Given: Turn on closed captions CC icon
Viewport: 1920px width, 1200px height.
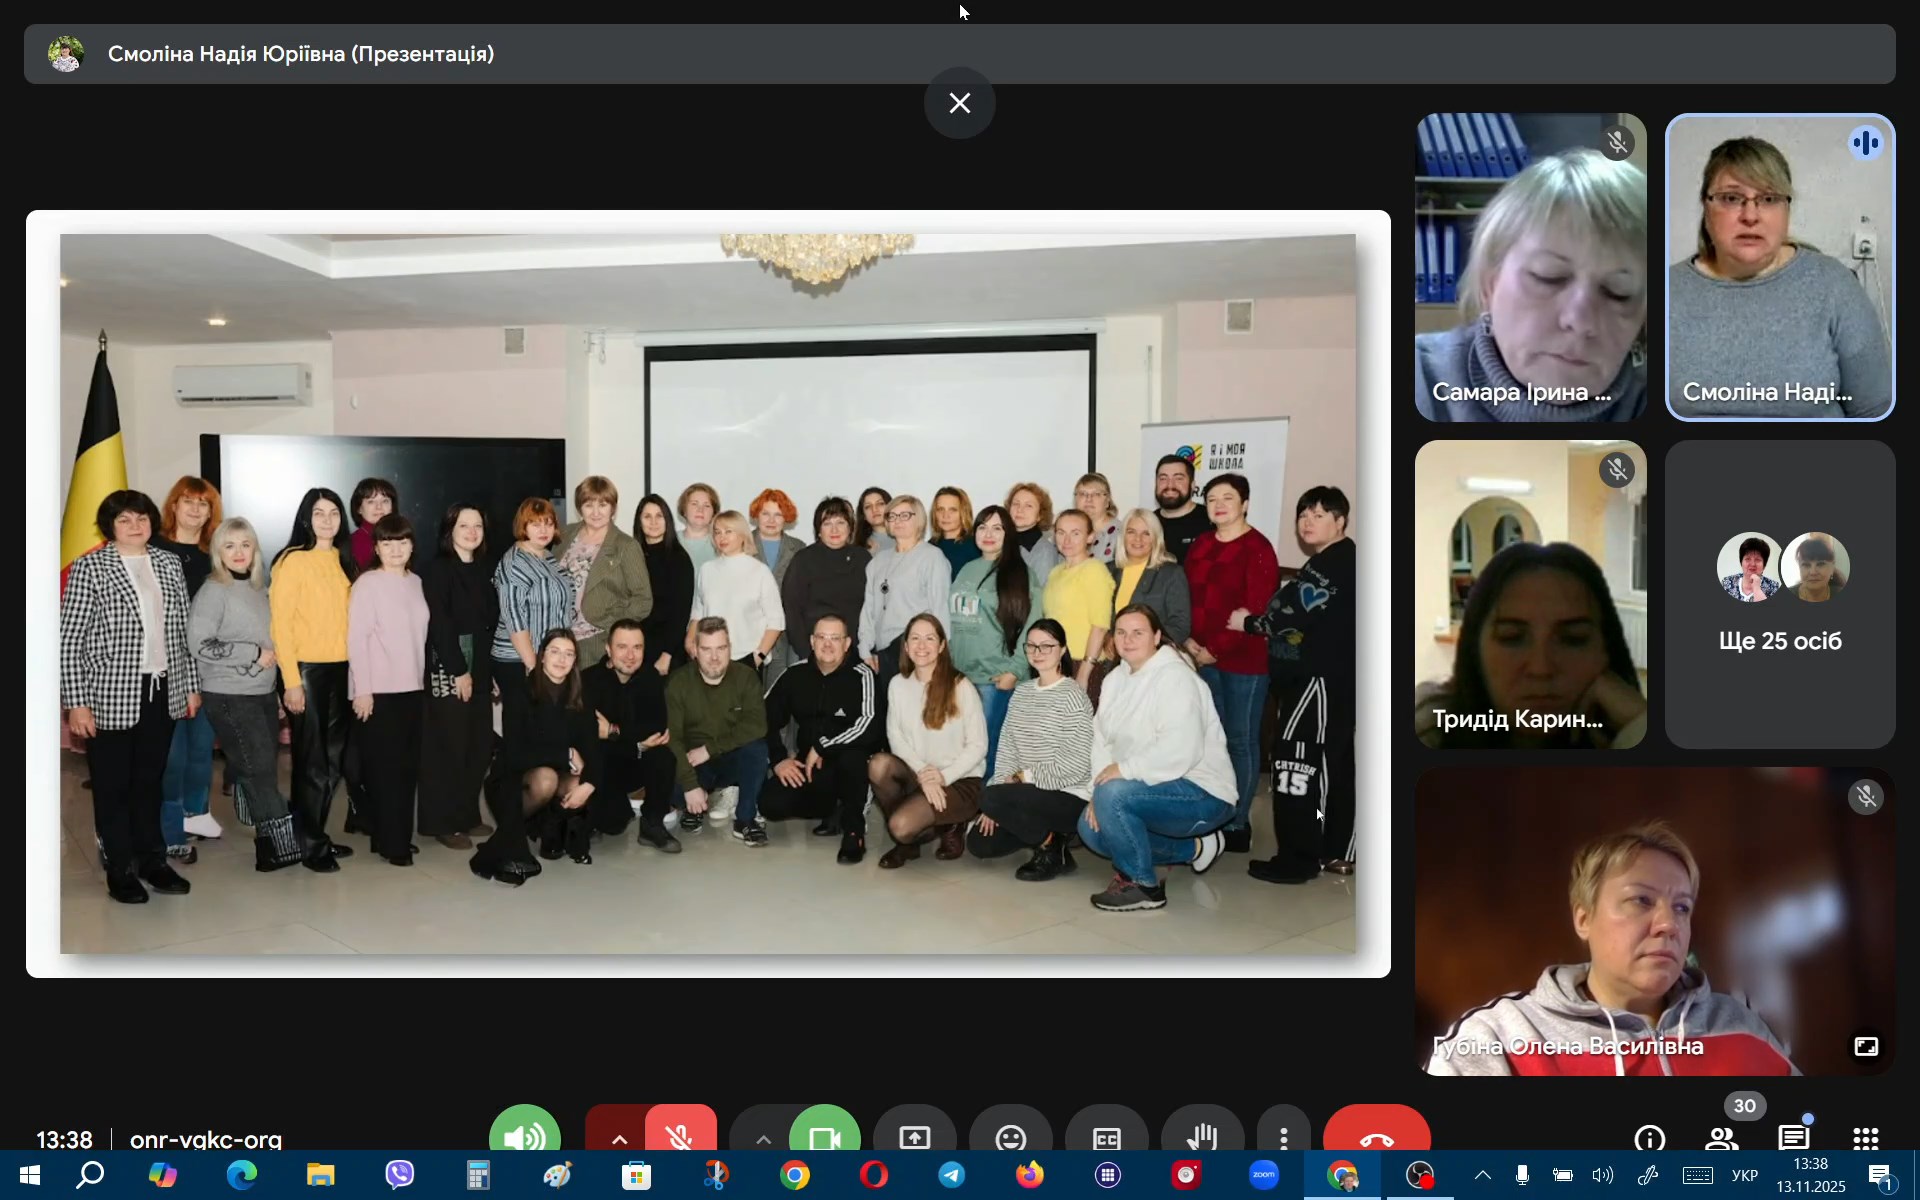Looking at the screenshot, I should tap(1106, 1137).
